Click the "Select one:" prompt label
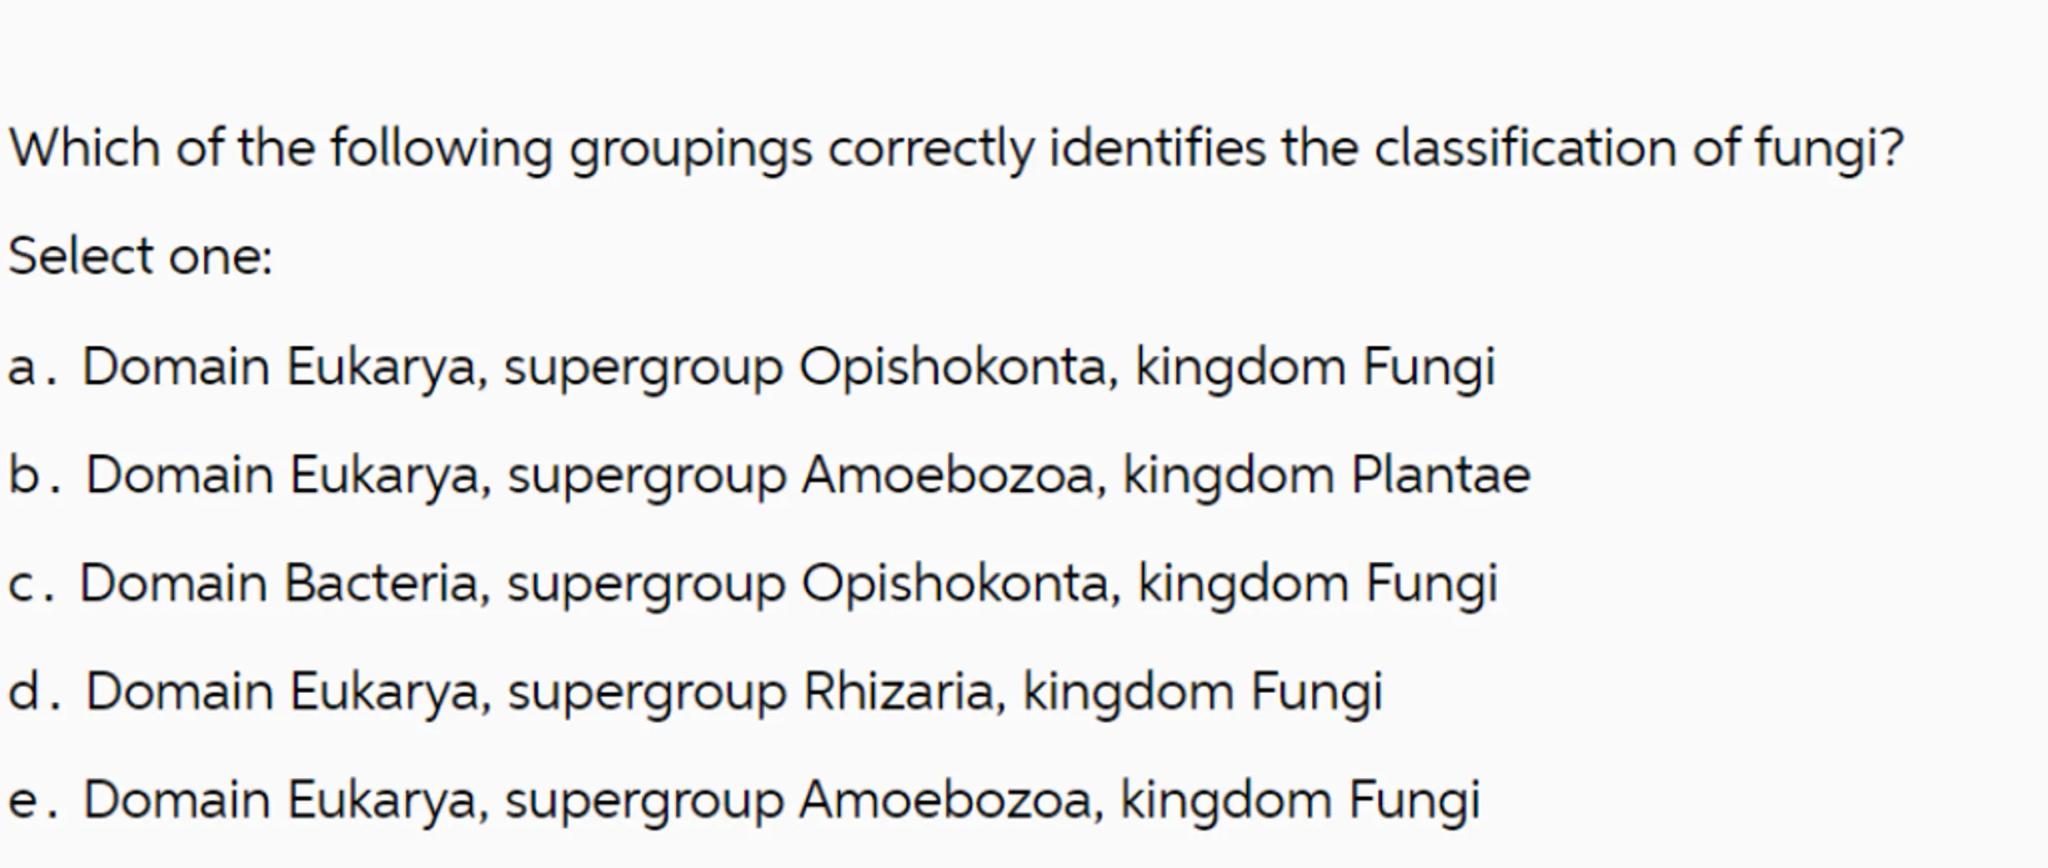 (x=140, y=257)
